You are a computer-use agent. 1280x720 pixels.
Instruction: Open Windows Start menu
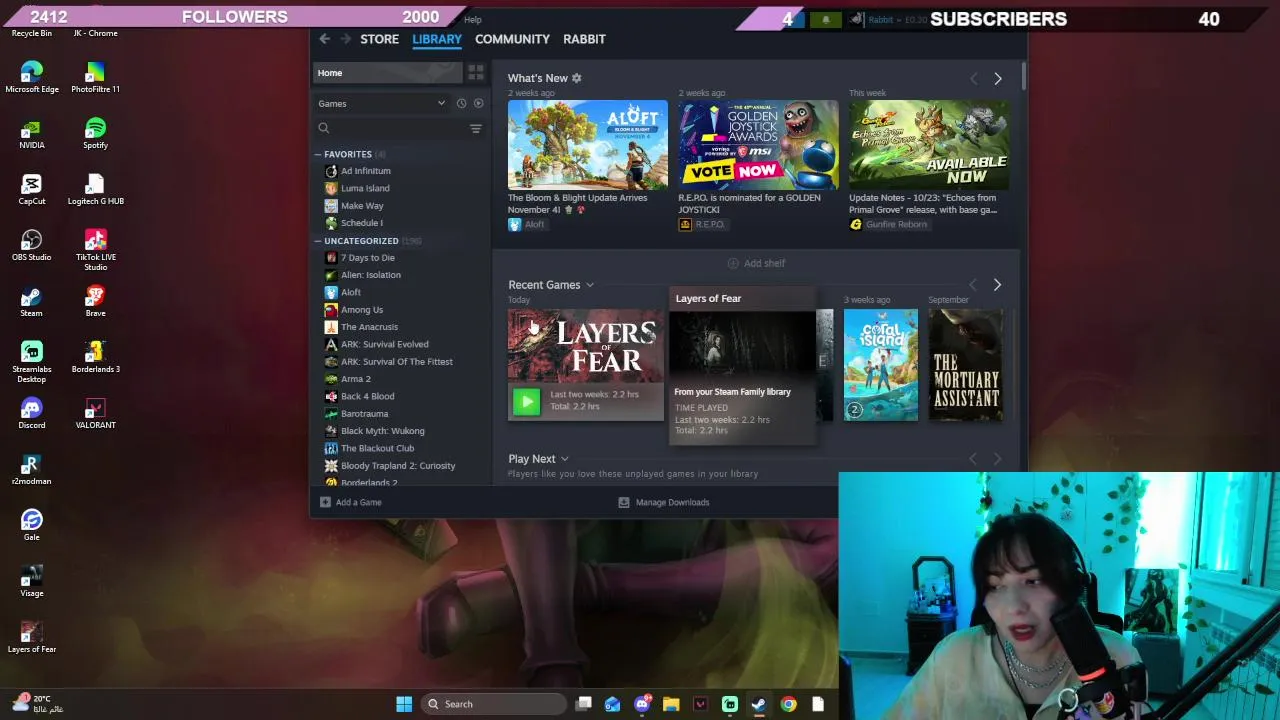[404, 704]
